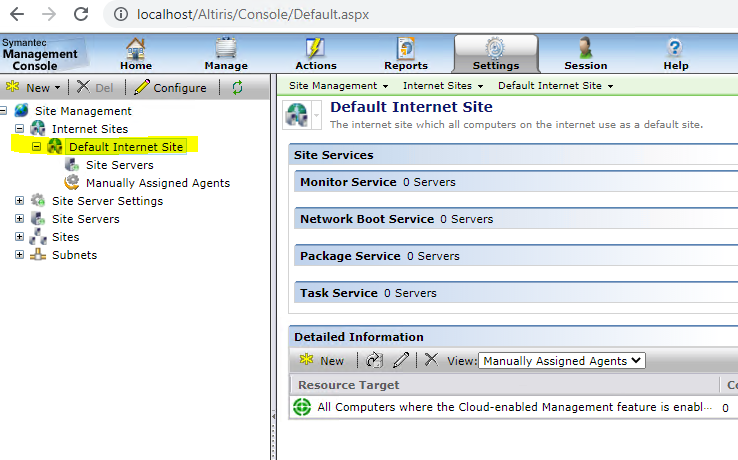Click the Subnets tree icon

click(x=38, y=255)
